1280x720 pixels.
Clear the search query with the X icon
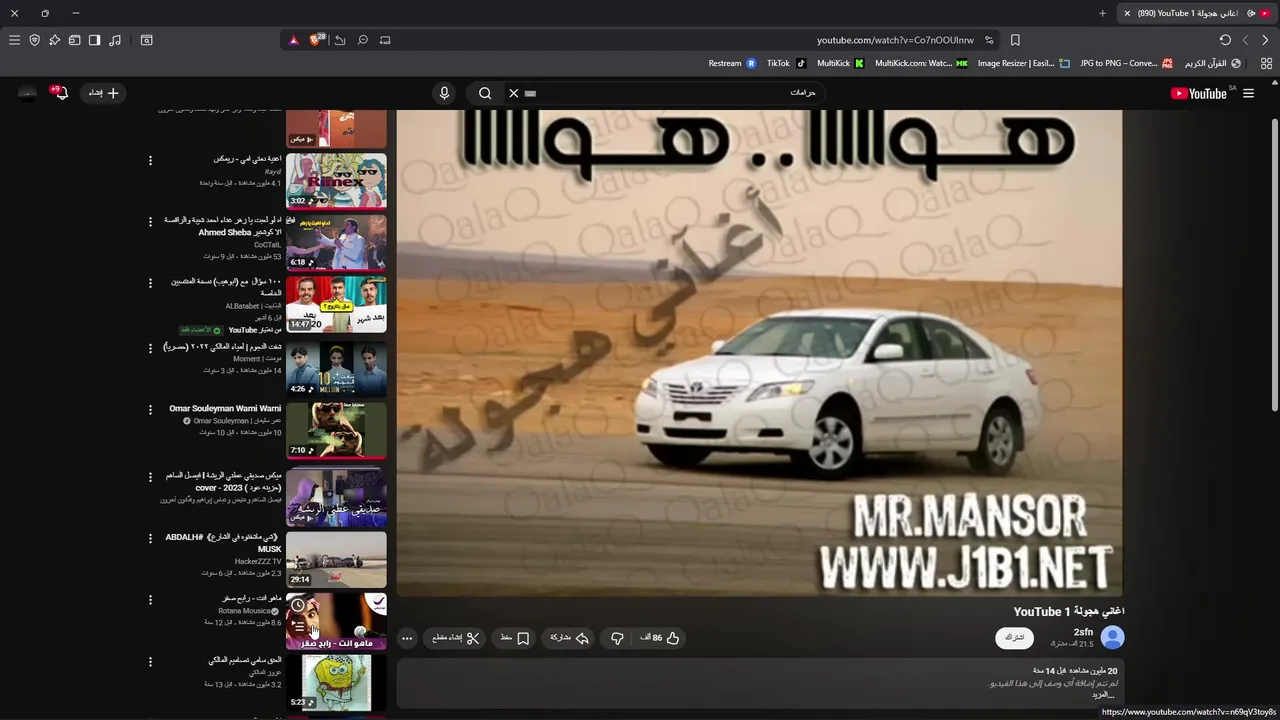(514, 93)
